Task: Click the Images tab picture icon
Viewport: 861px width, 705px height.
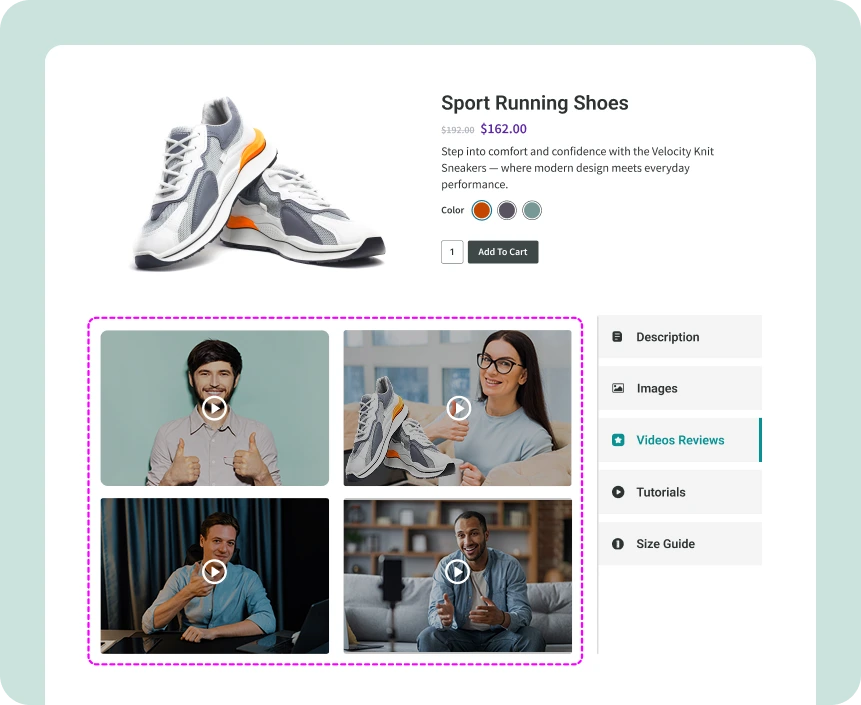Action: coord(618,388)
